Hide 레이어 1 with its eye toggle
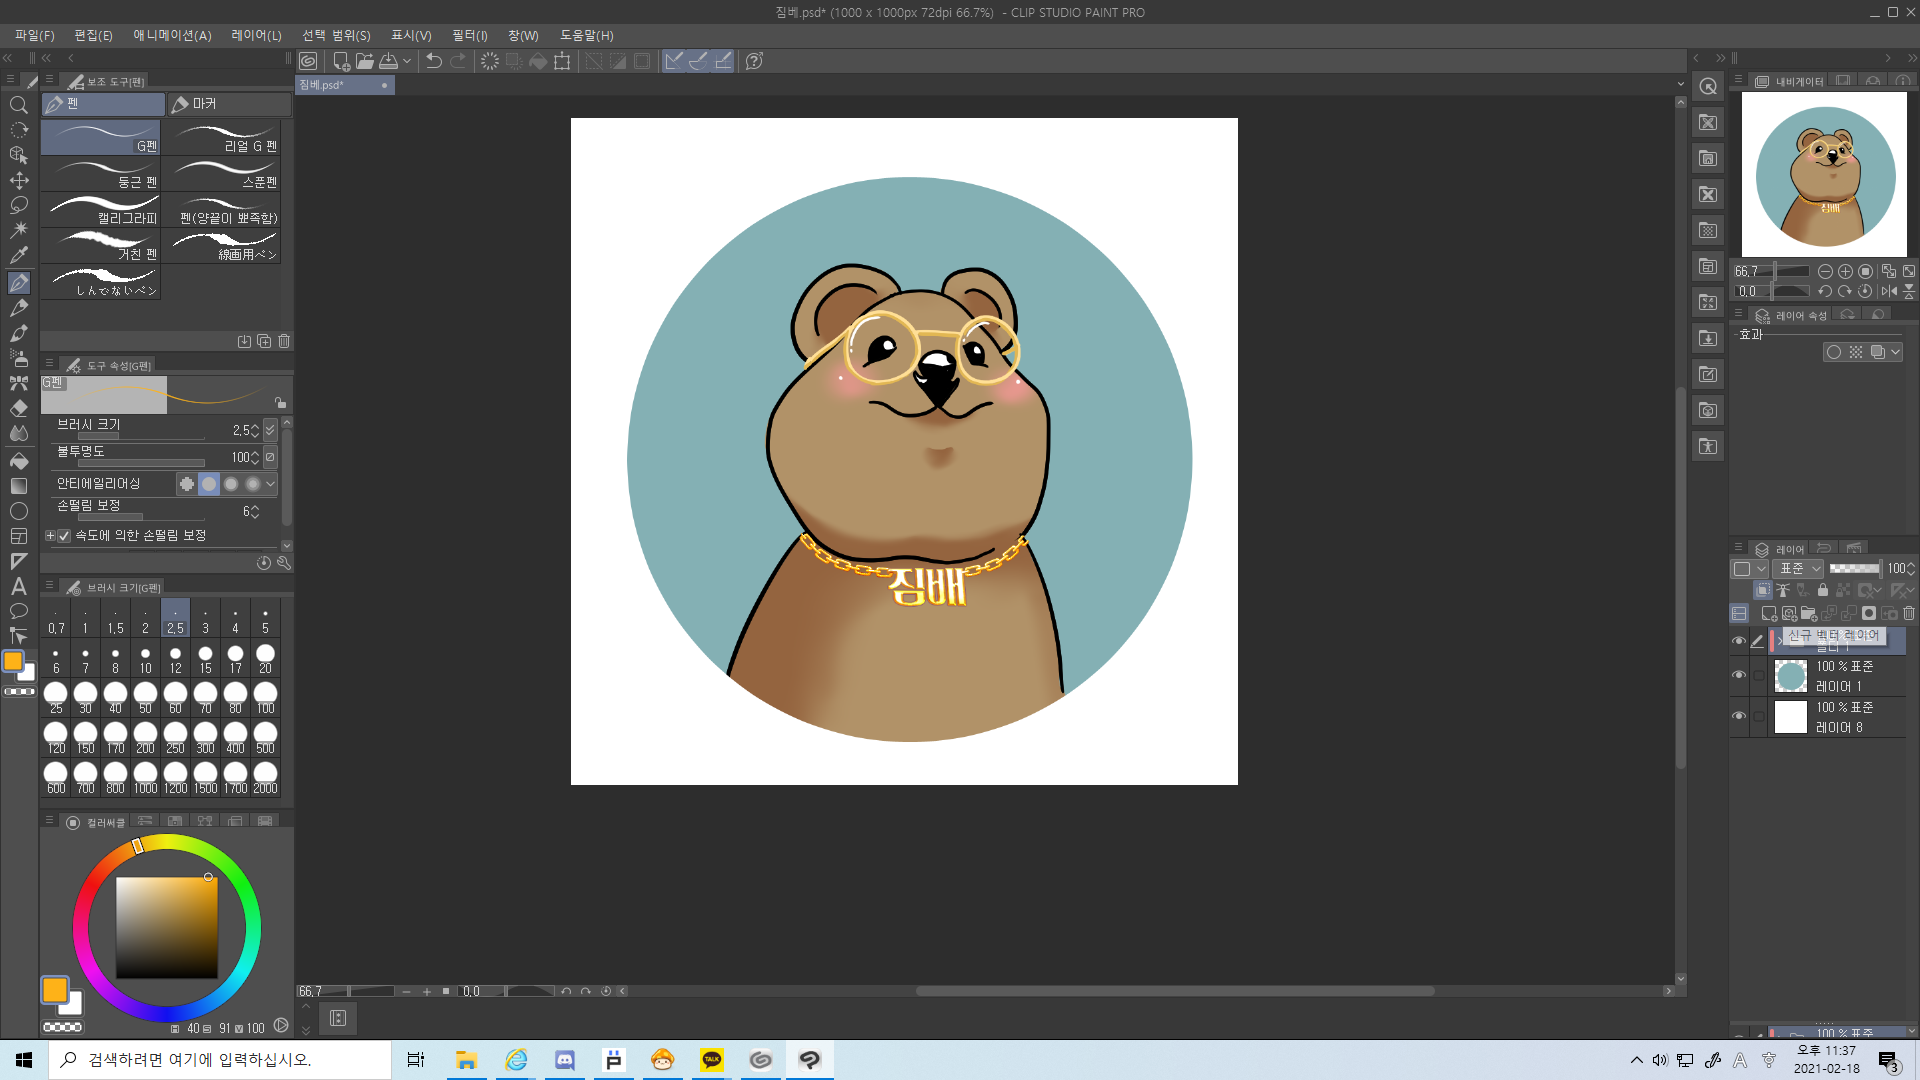This screenshot has height=1080, width=1920. tap(1738, 675)
